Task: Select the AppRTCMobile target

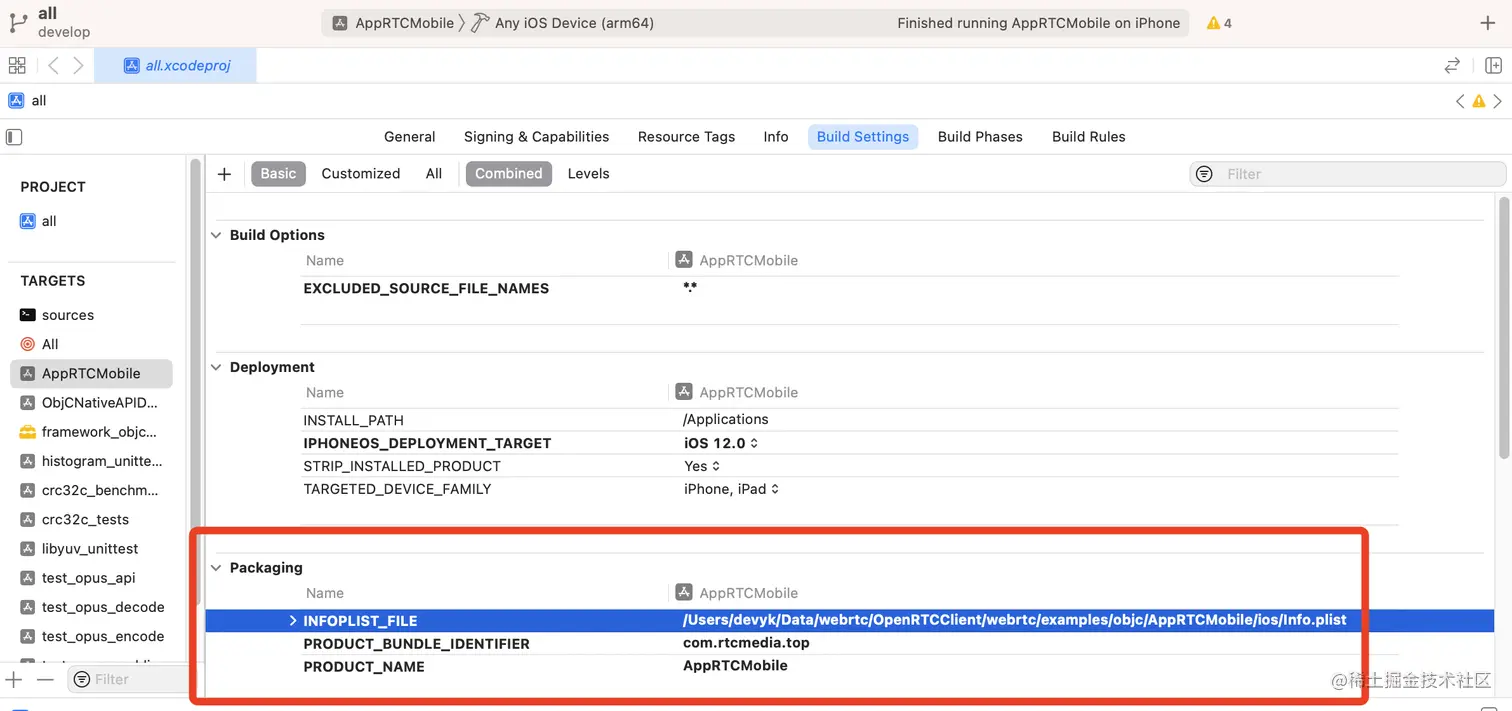Action: 92,373
